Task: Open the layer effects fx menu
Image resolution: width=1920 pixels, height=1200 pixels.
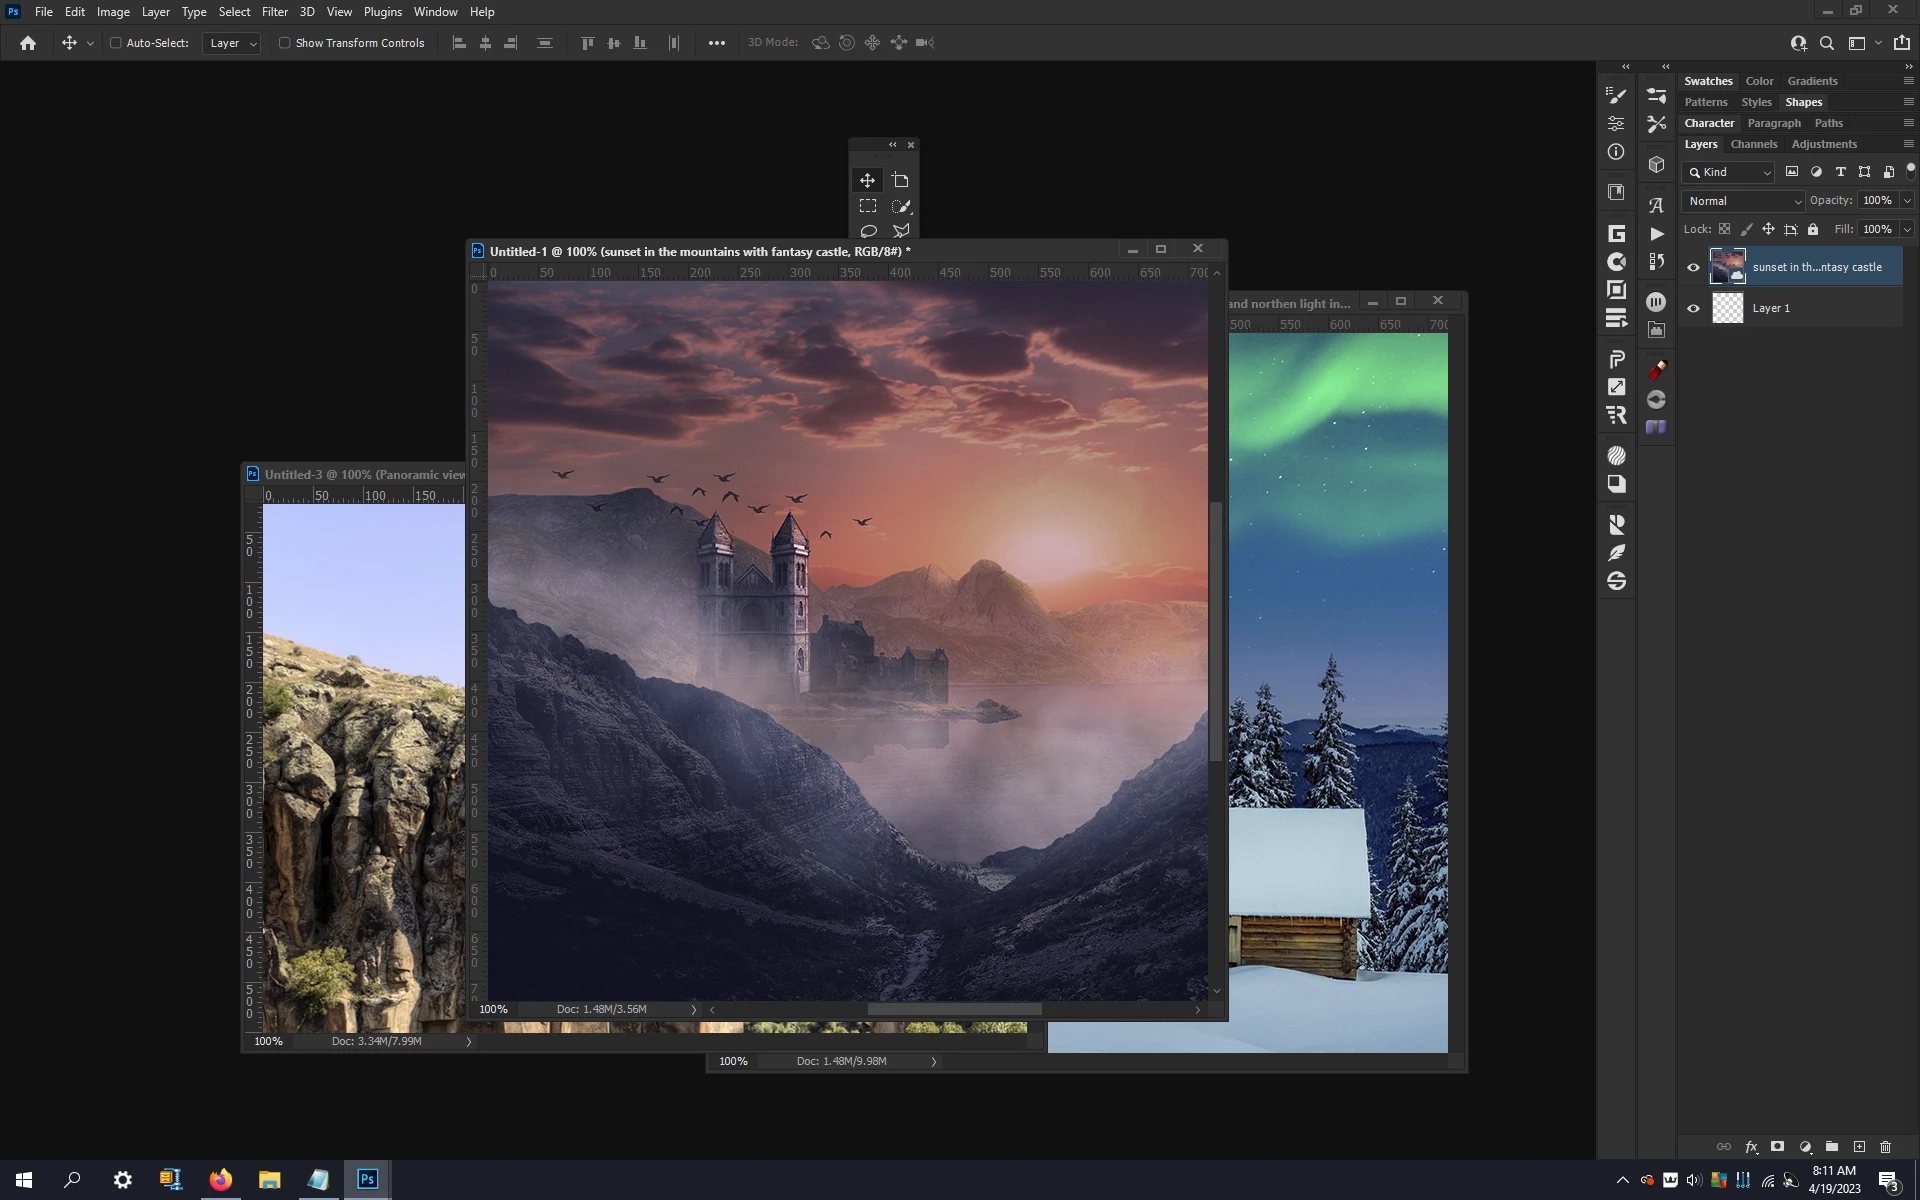Action: tap(1751, 1147)
